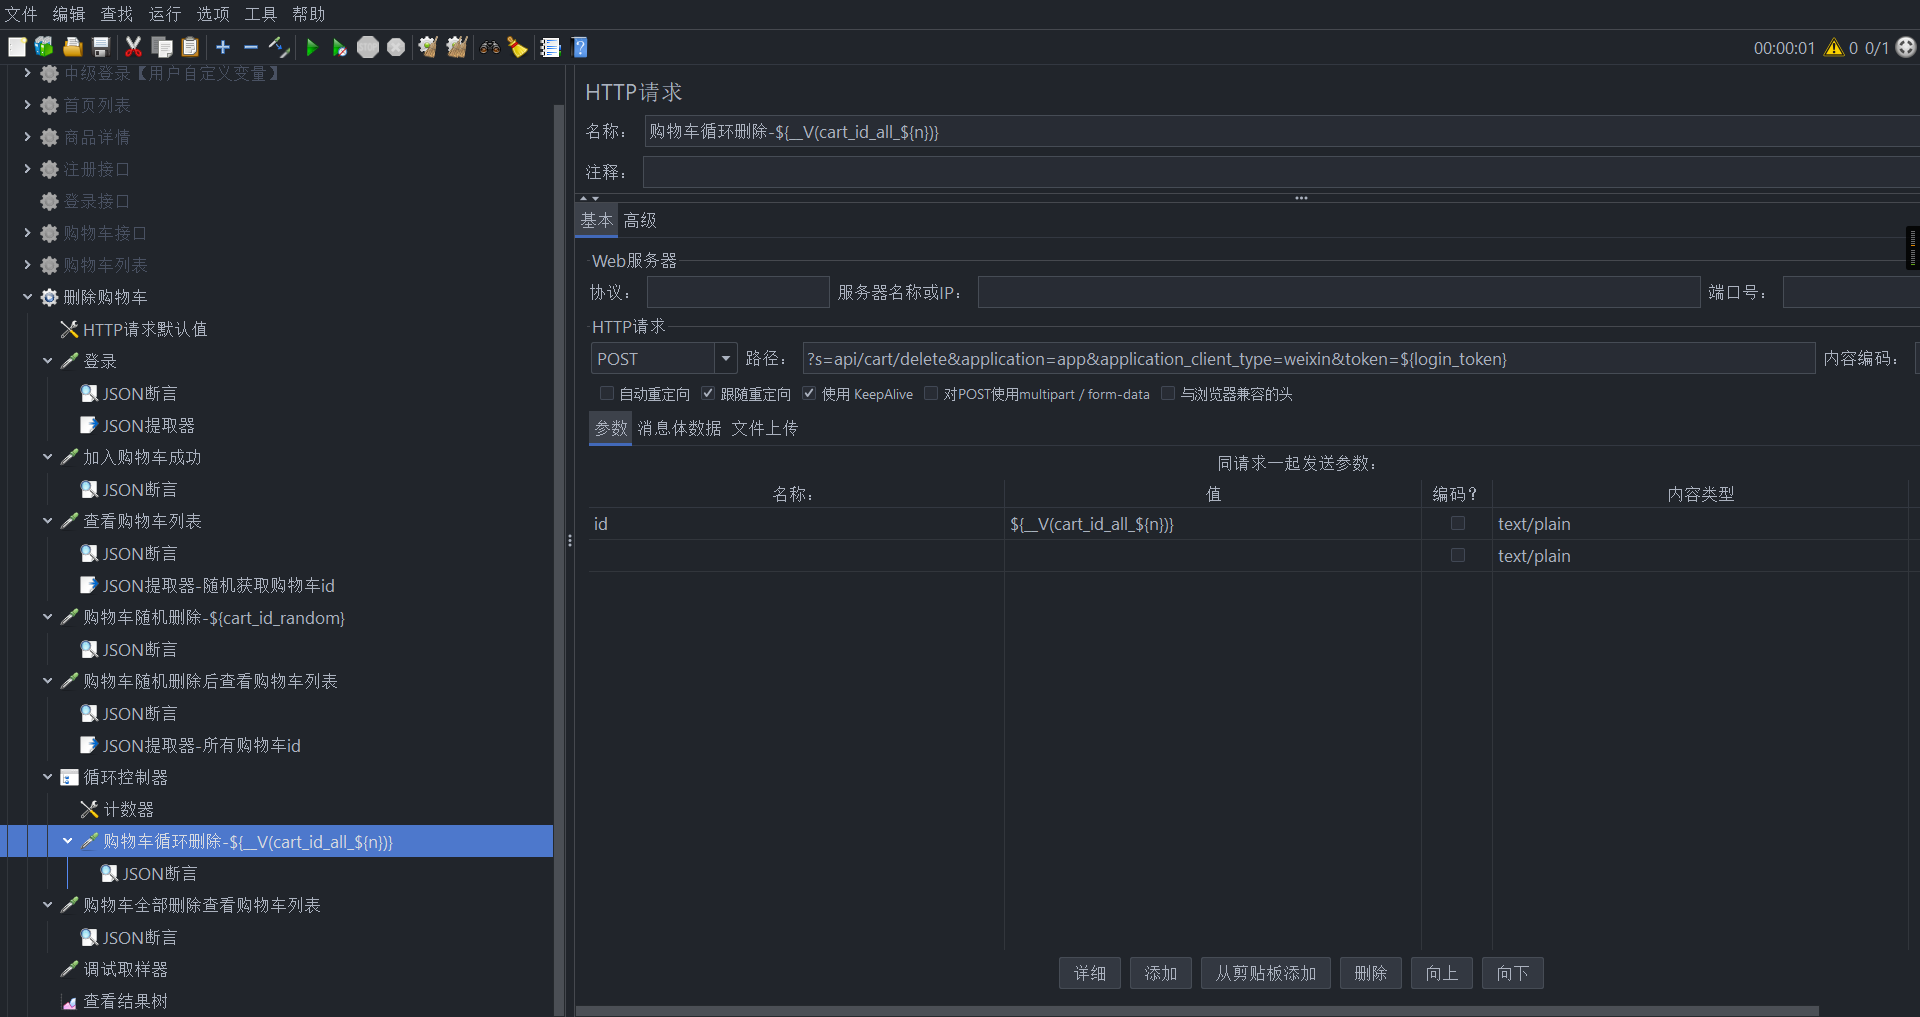The image size is (1920, 1017).
Task: Open the 选项 menu
Action: pos(213,14)
